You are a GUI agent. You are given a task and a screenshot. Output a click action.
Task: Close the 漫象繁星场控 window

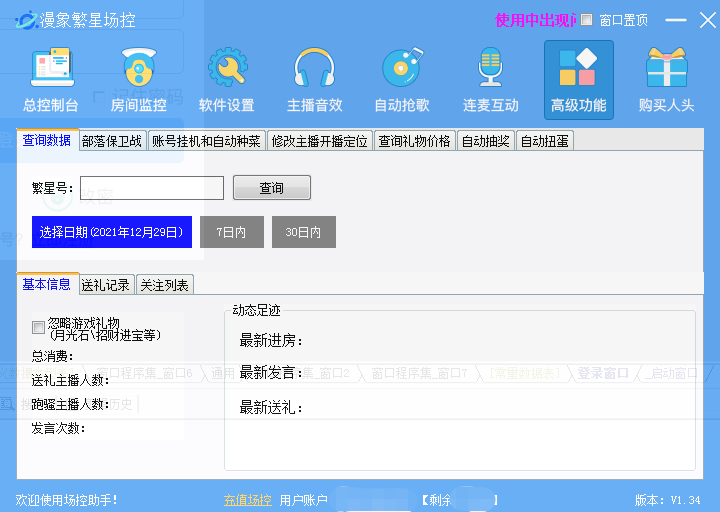point(708,20)
